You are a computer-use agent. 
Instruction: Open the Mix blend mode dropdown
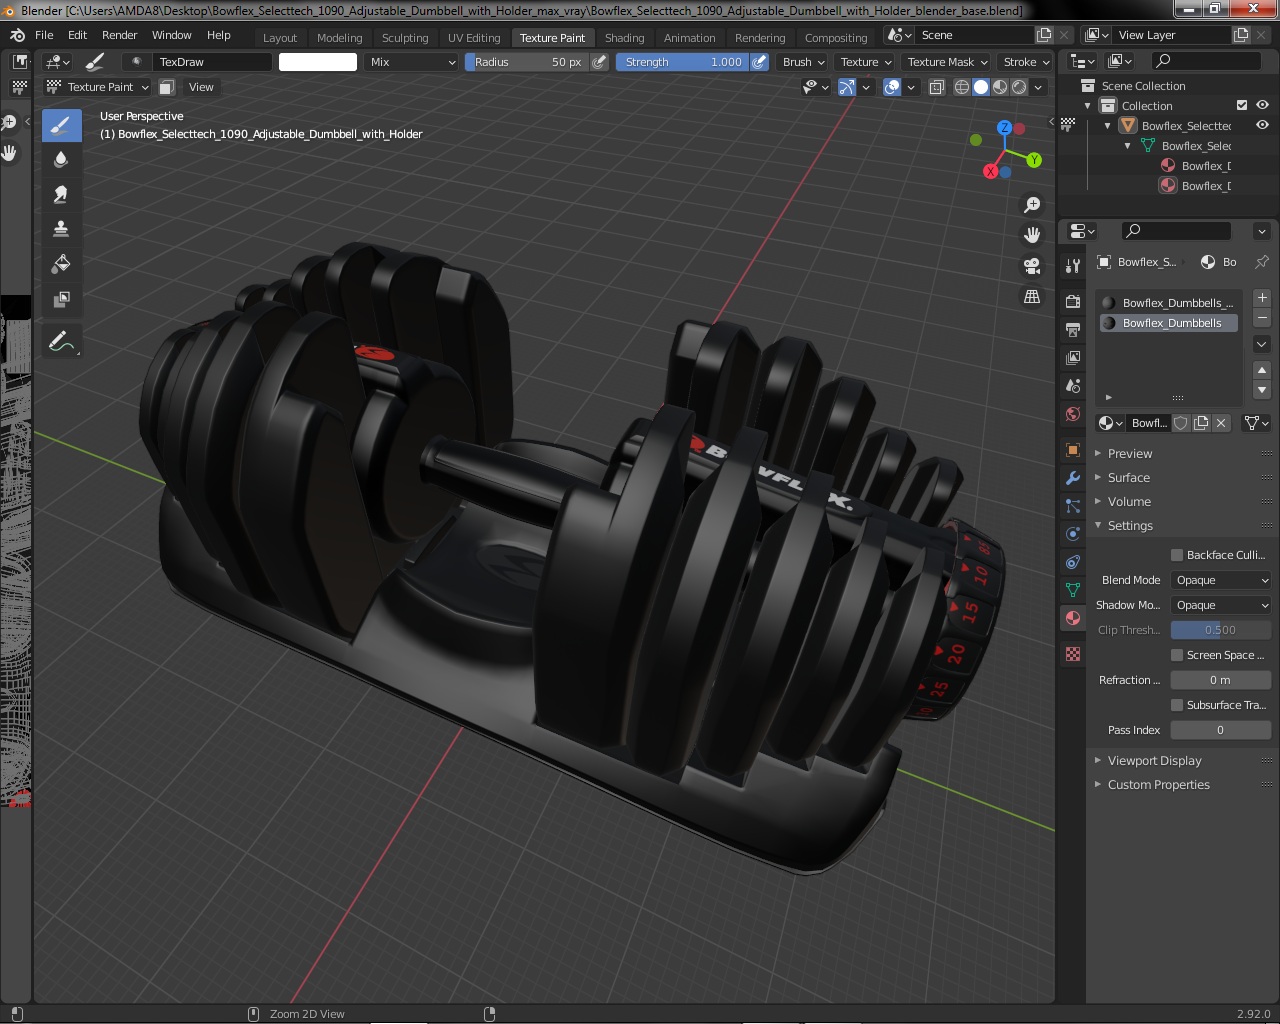click(411, 62)
